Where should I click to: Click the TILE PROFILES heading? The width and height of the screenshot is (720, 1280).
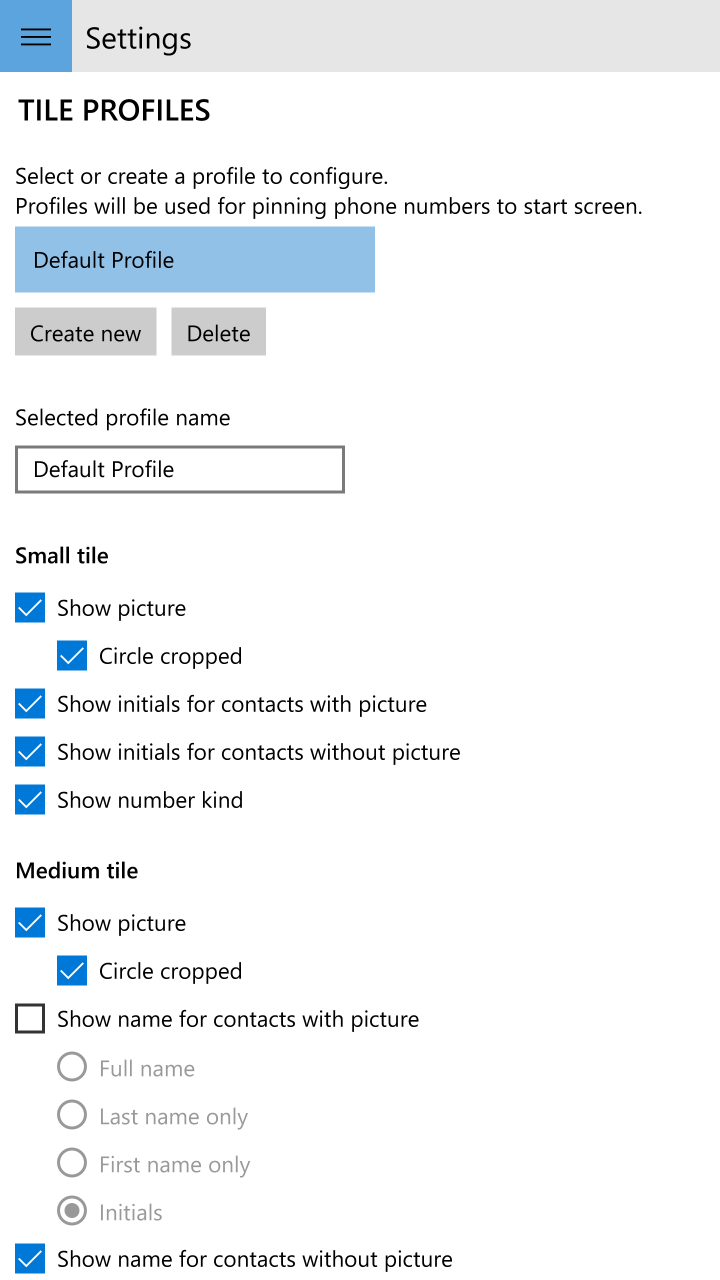[114, 110]
